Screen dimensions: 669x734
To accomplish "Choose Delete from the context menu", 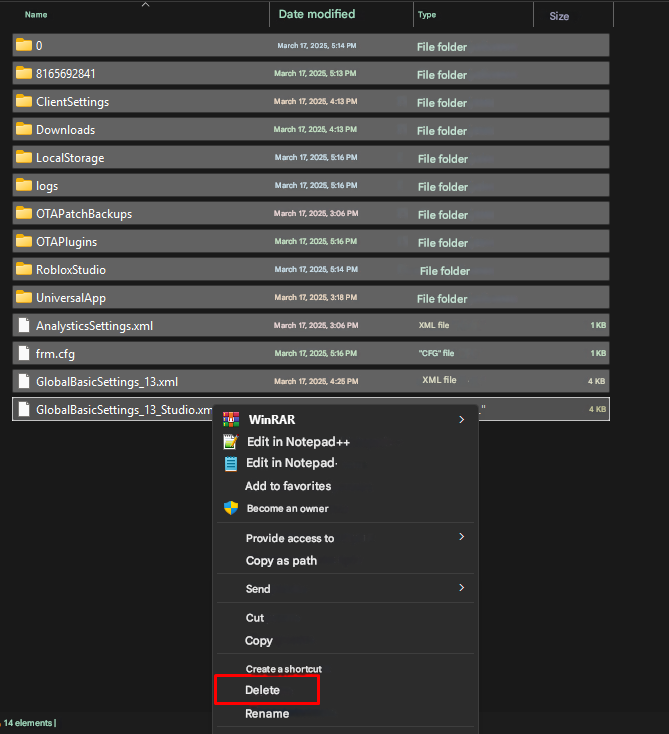I will [x=263, y=690].
